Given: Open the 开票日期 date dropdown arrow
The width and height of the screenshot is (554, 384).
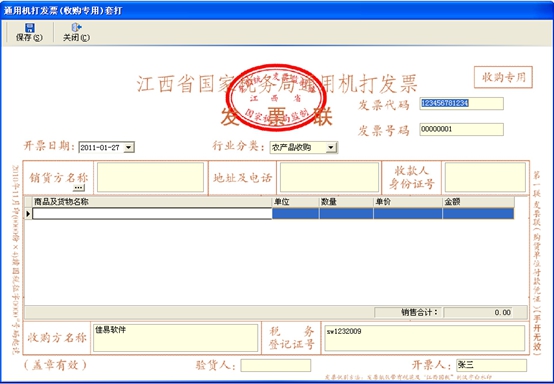Looking at the screenshot, I should tap(129, 147).
